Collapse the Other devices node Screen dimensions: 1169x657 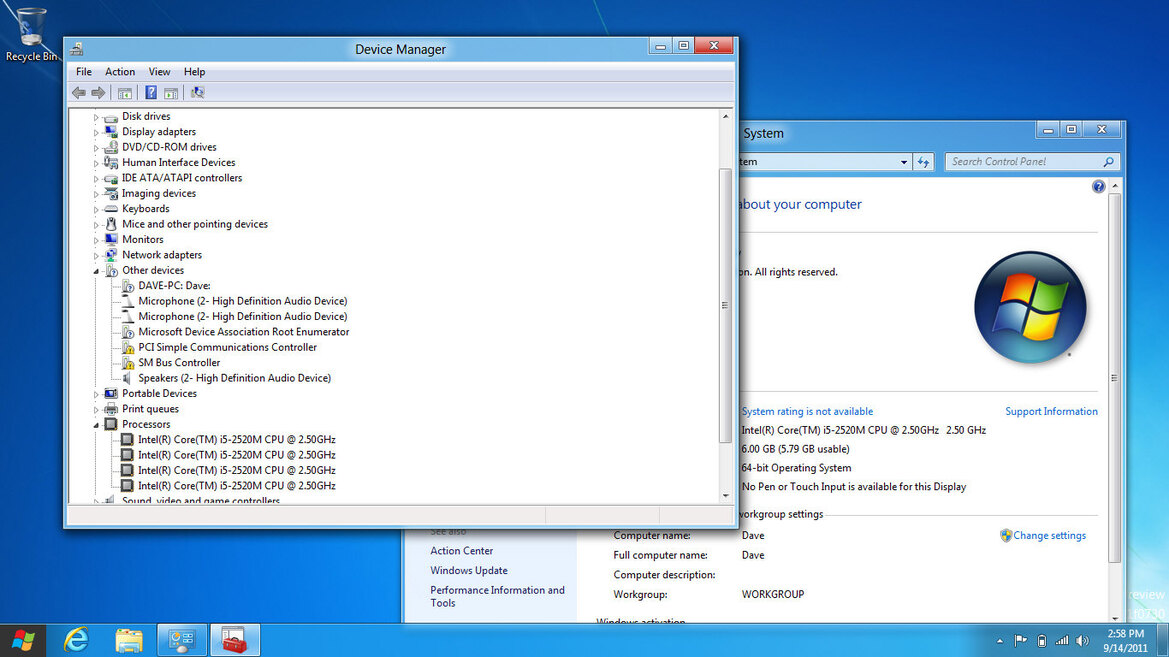pyautogui.click(x=96, y=271)
